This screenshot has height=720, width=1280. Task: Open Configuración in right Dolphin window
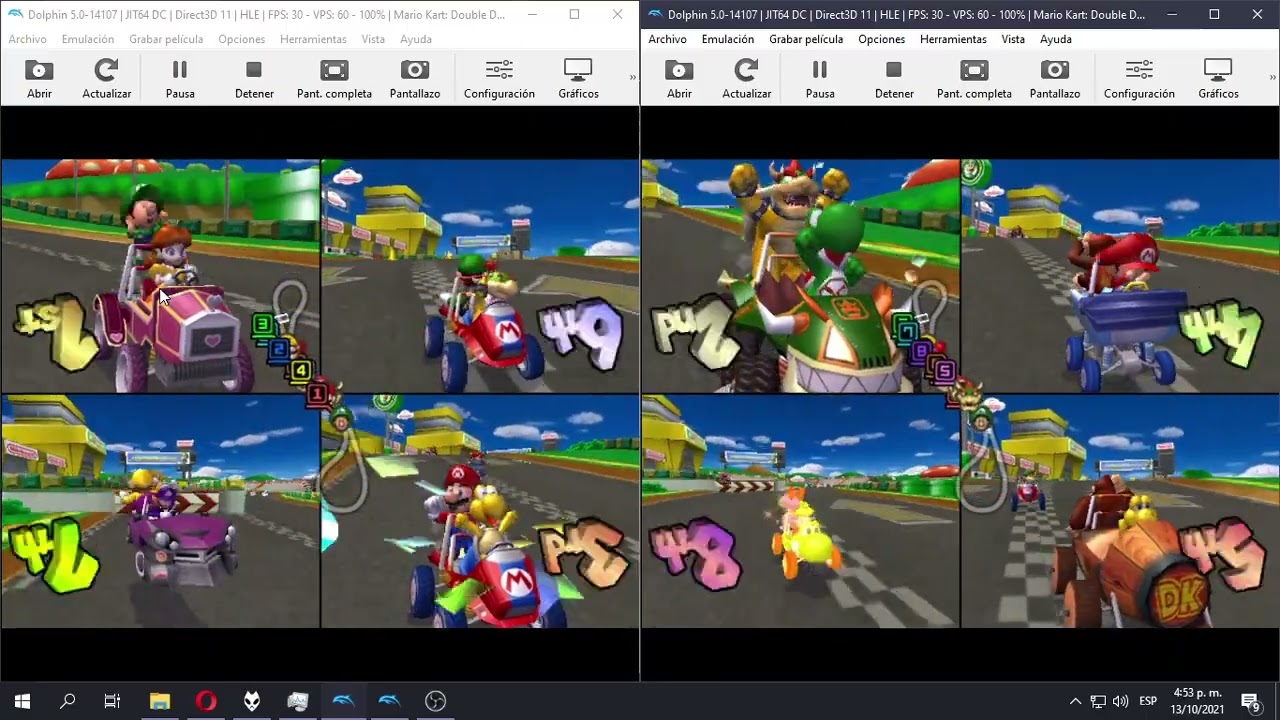tap(1139, 79)
